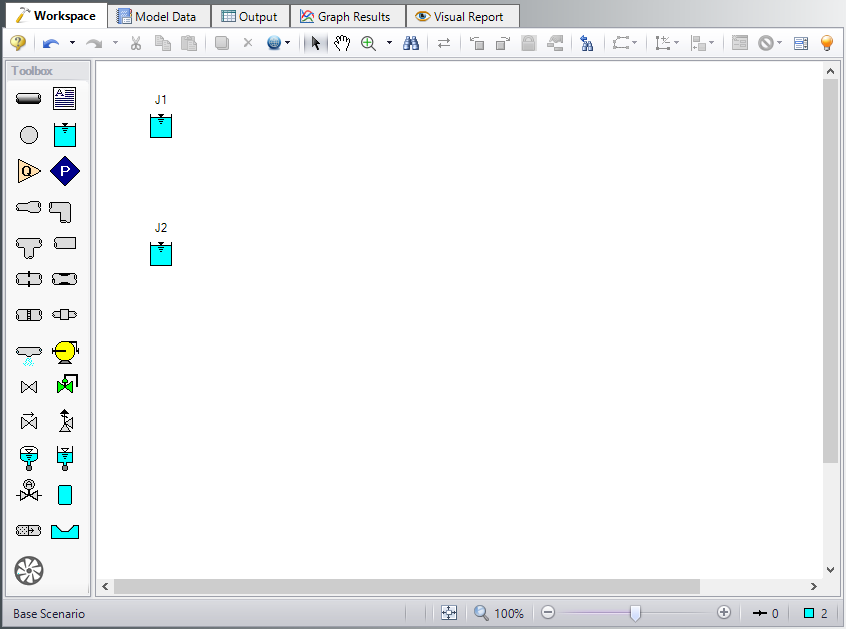Click the Delete X icon
Screen dimensions: 846x629
point(248,43)
